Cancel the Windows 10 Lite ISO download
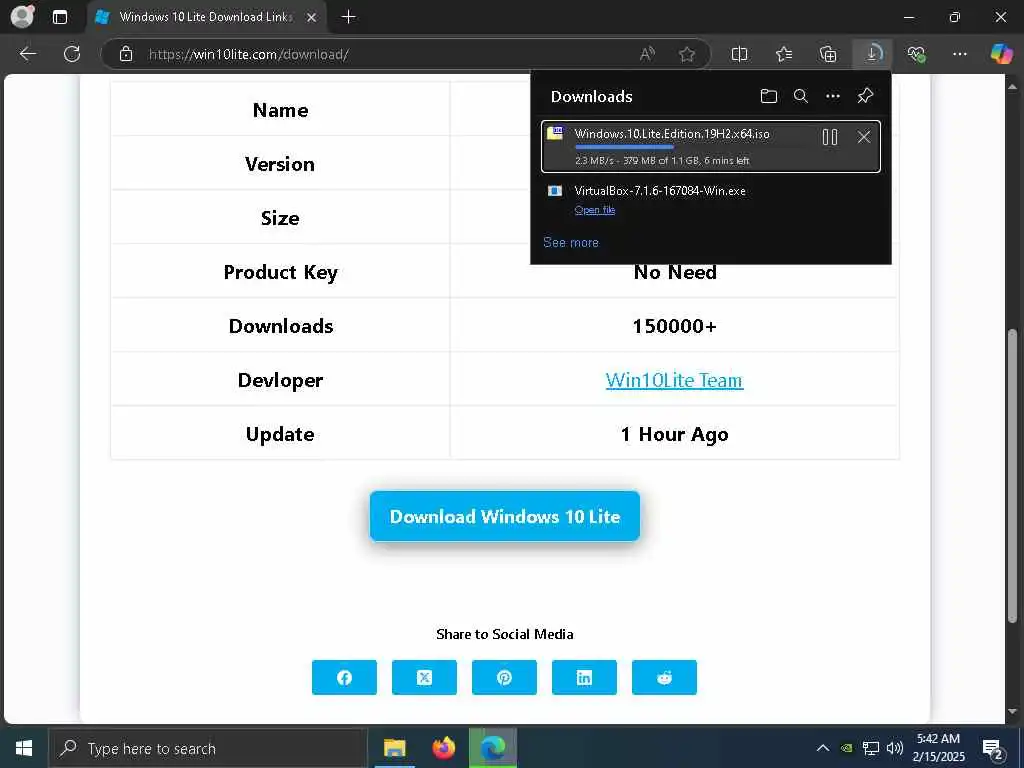Viewport: 1024px width, 768px height. [x=863, y=137]
